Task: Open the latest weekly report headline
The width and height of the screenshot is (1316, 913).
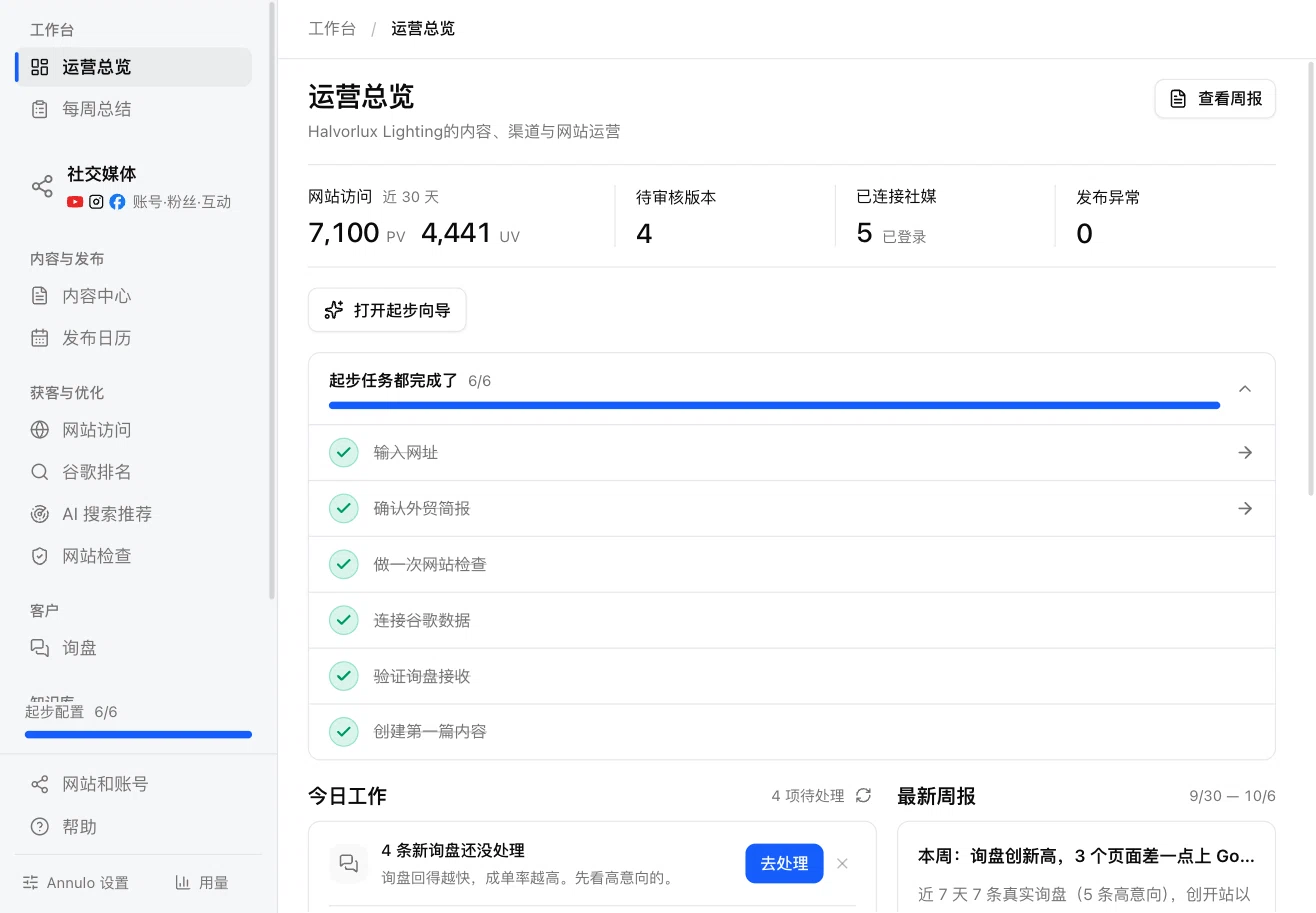Action: [x=1086, y=857]
